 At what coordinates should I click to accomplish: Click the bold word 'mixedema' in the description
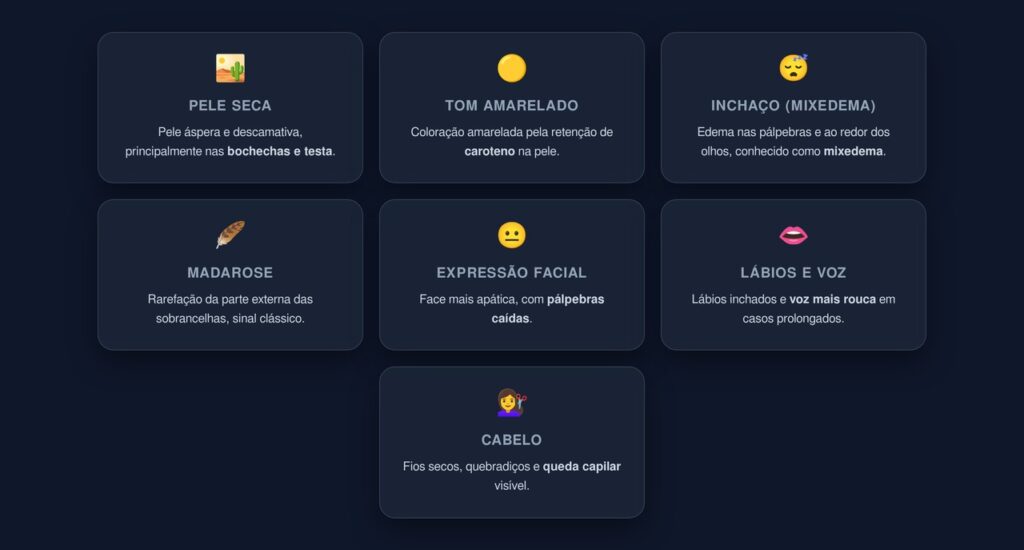pyautogui.click(x=853, y=151)
